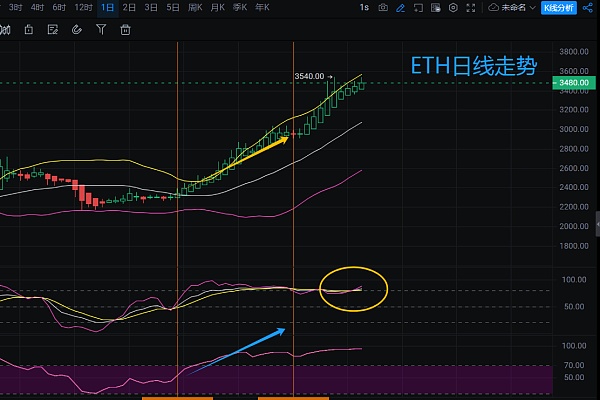Switch to the 12时 timeframe
This screenshot has height=400, width=600.
click(83, 8)
